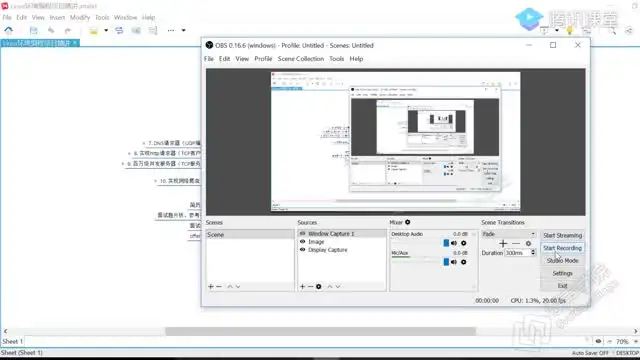Toggle visibility of the Window Capture 1 source
The image size is (640, 360).
click(x=302, y=233)
